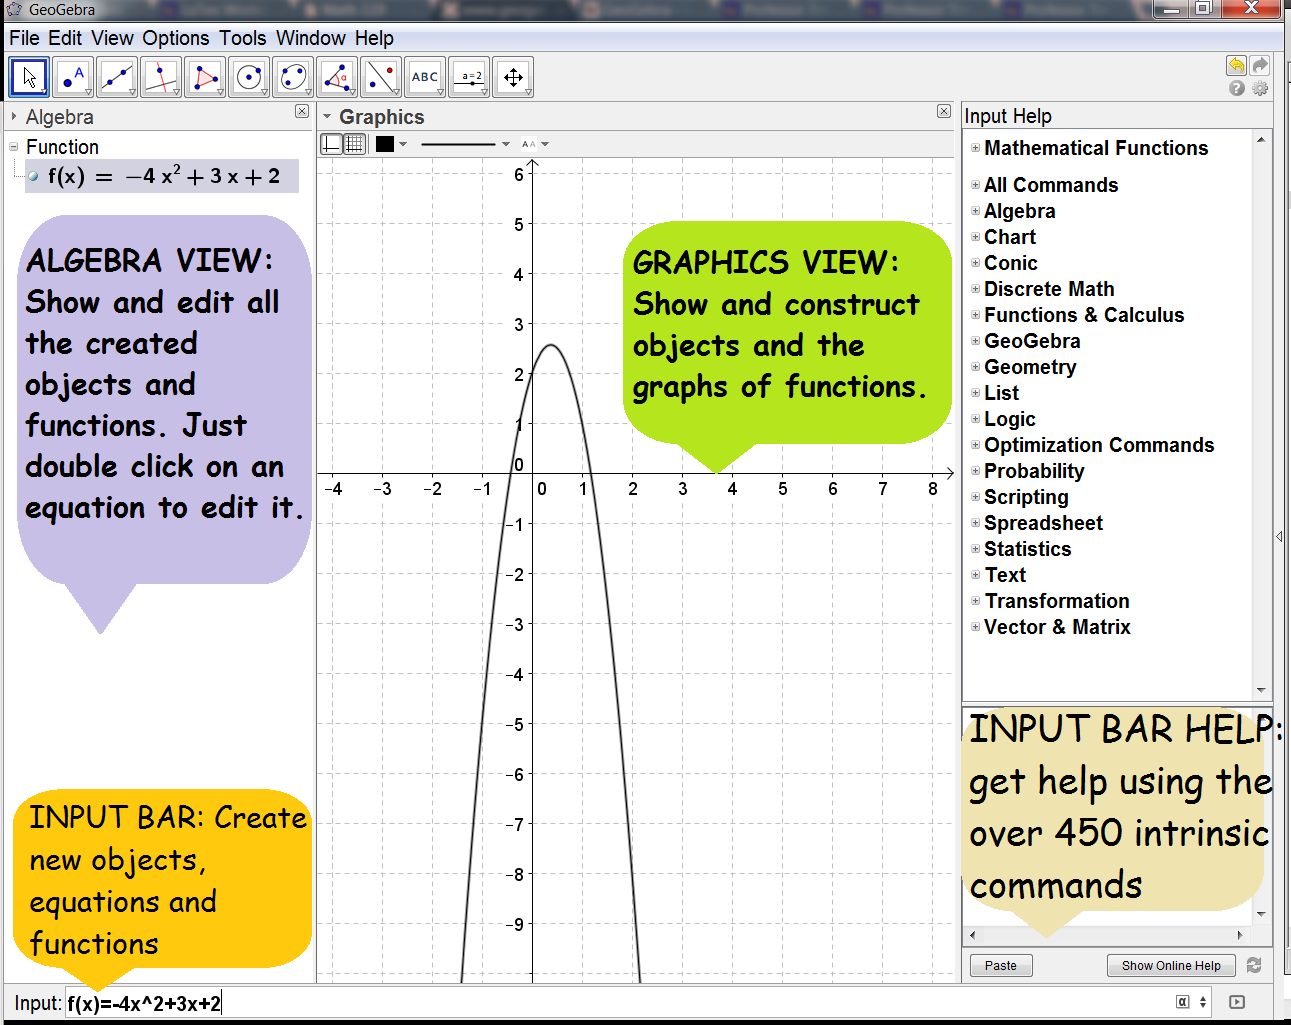Click the refresh icon beside Show Online Help
The width and height of the screenshot is (1291, 1025).
pos(1254,965)
